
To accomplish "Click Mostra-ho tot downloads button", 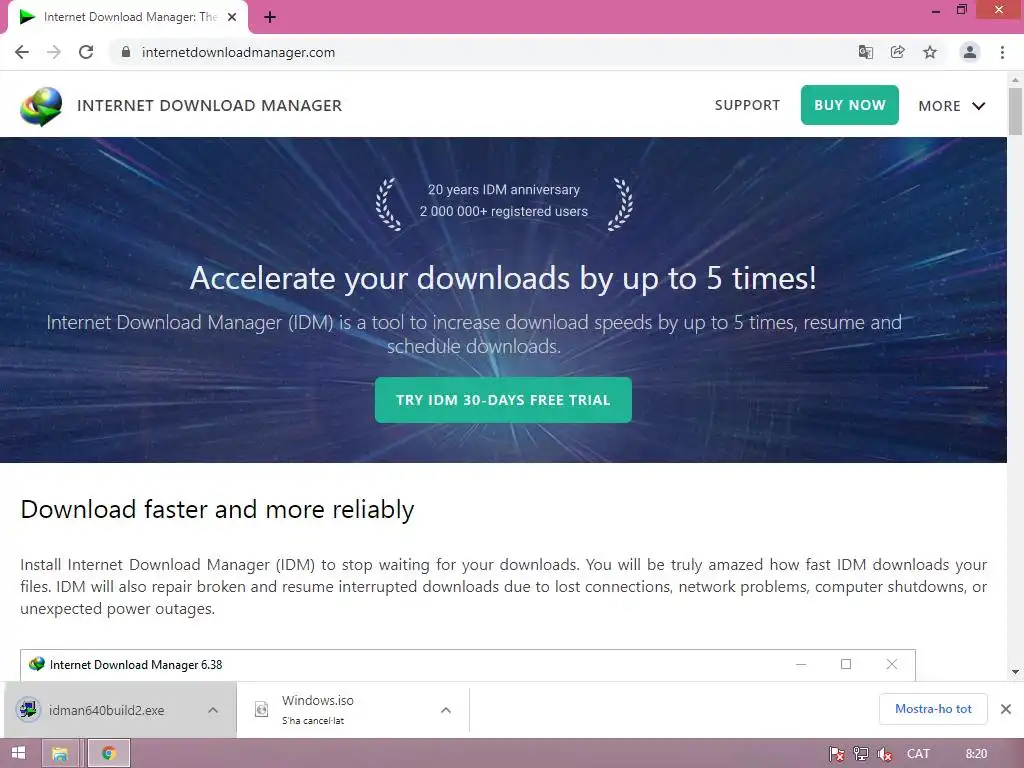I will [933, 709].
